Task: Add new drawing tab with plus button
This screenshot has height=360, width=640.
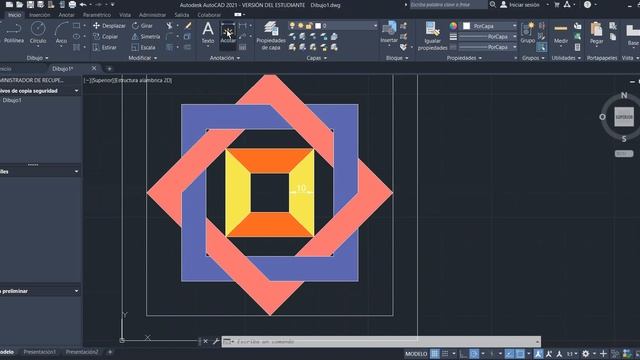Action: pos(109,69)
